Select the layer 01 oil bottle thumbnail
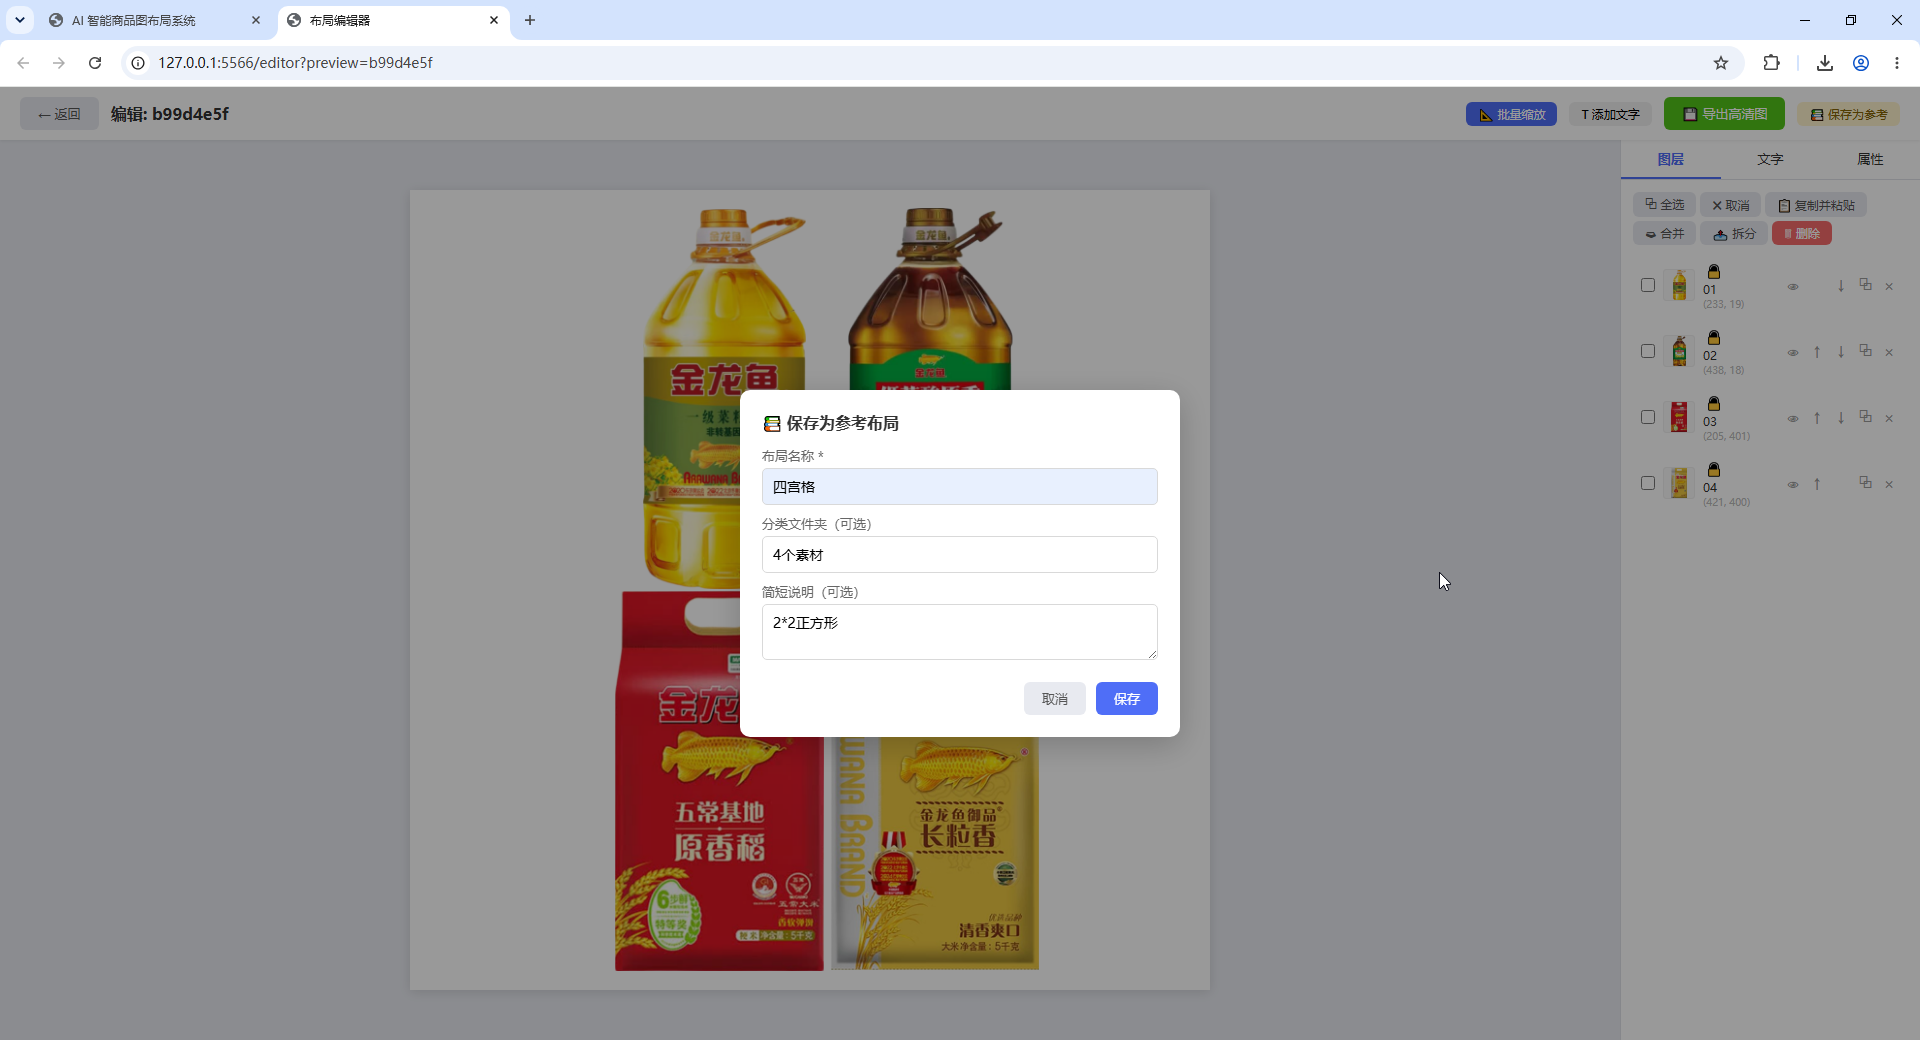Viewport: 1920px width, 1040px height. coord(1680,286)
